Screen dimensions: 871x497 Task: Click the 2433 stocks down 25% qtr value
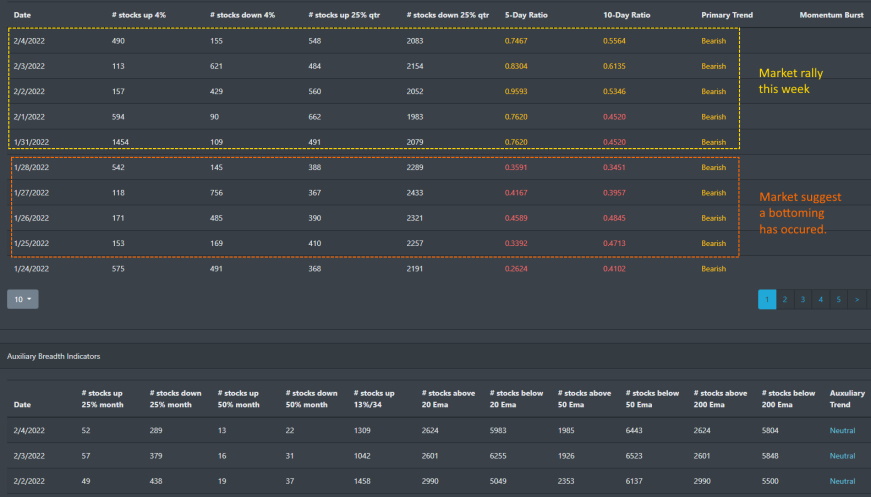coord(415,193)
